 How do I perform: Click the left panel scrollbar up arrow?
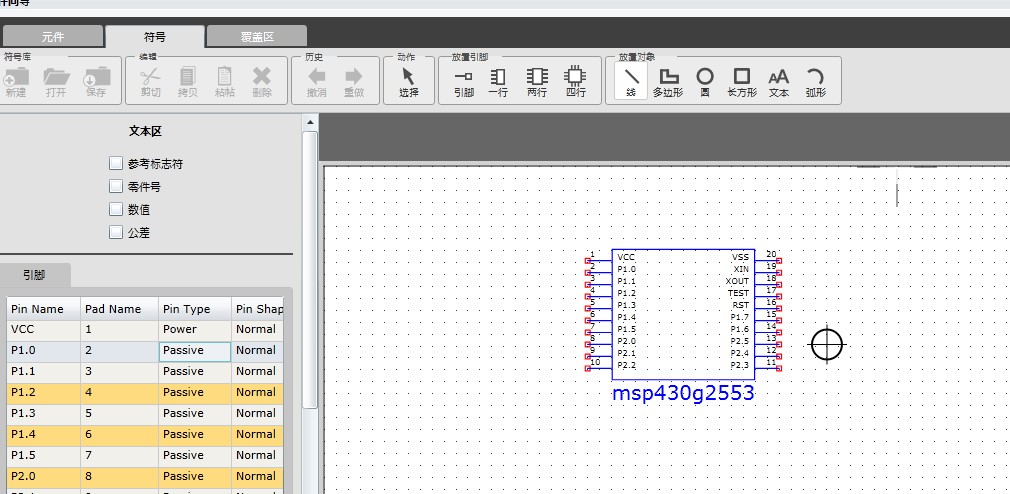pos(310,122)
